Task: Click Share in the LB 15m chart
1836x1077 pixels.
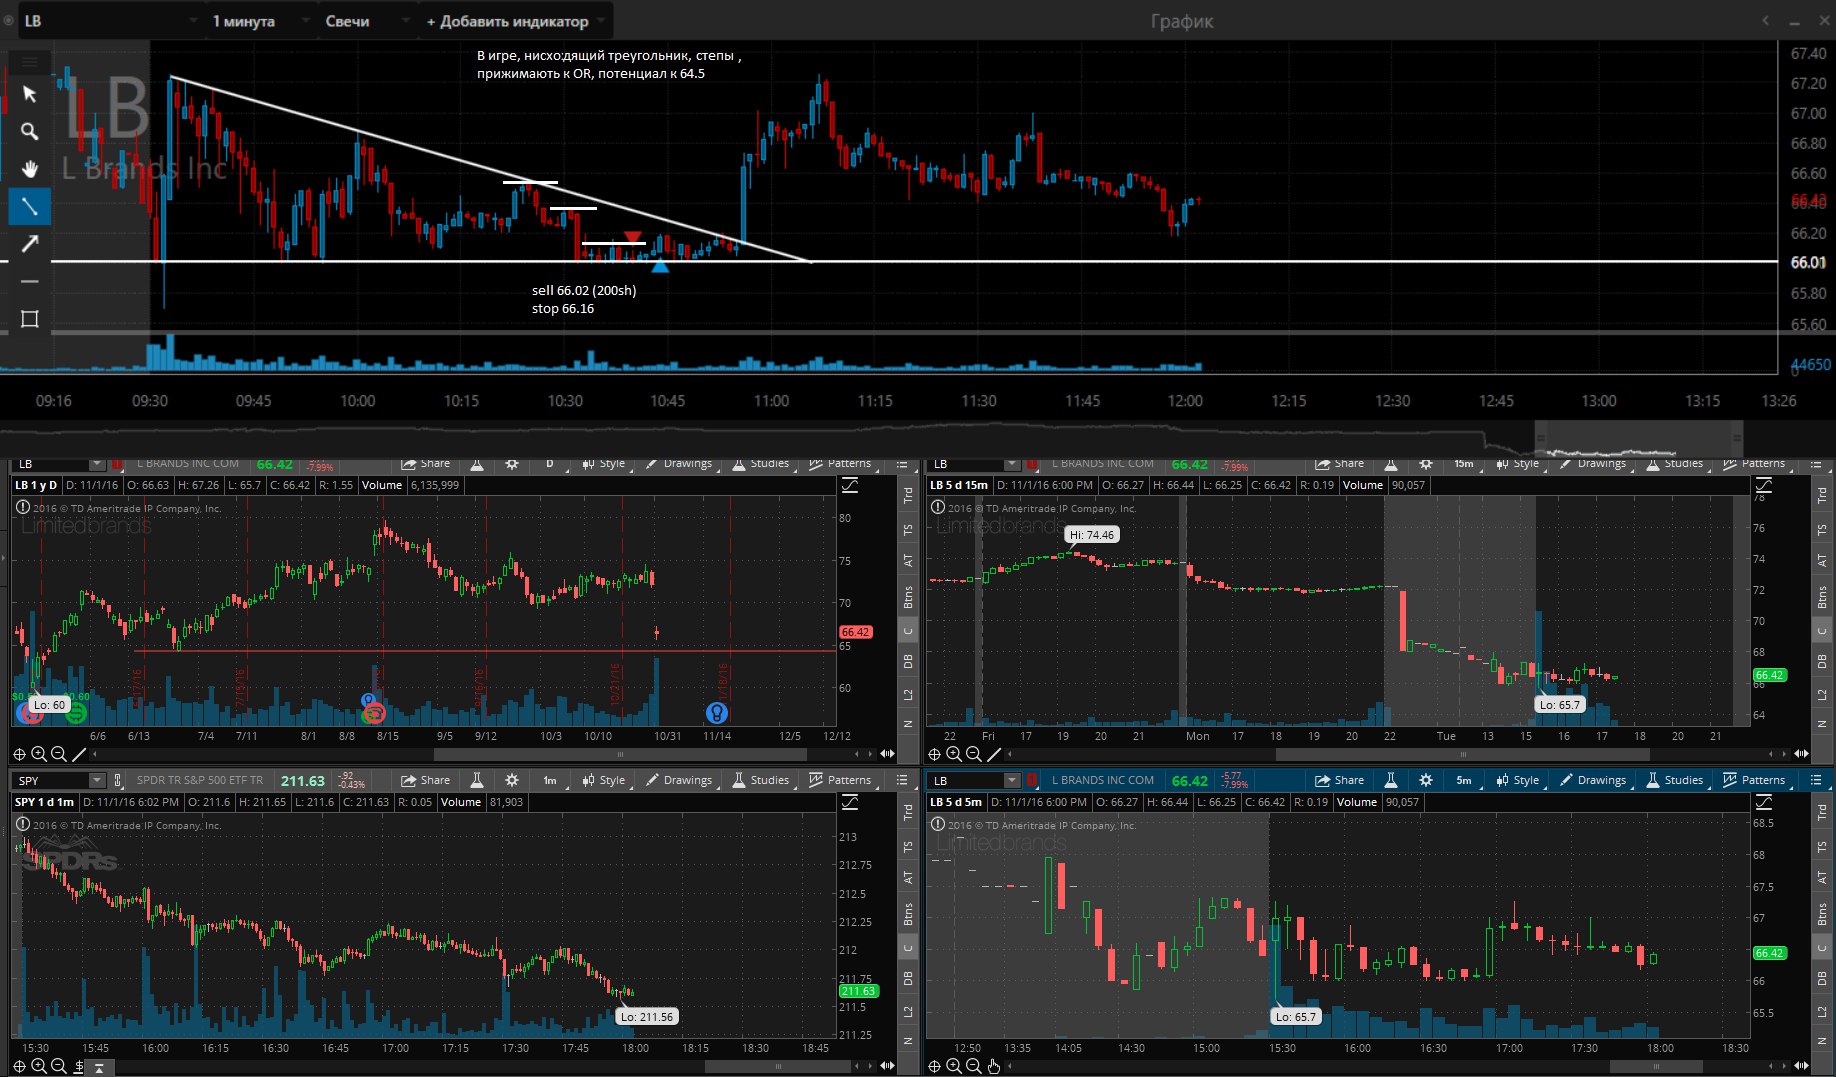Action: [1340, 464]
